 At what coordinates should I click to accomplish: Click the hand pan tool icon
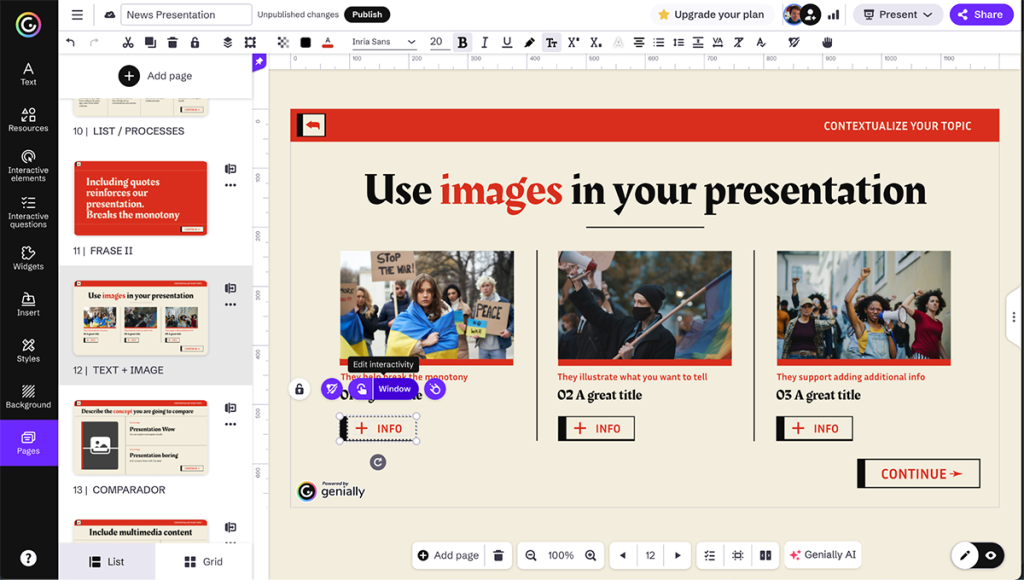(x=827, y=42)
